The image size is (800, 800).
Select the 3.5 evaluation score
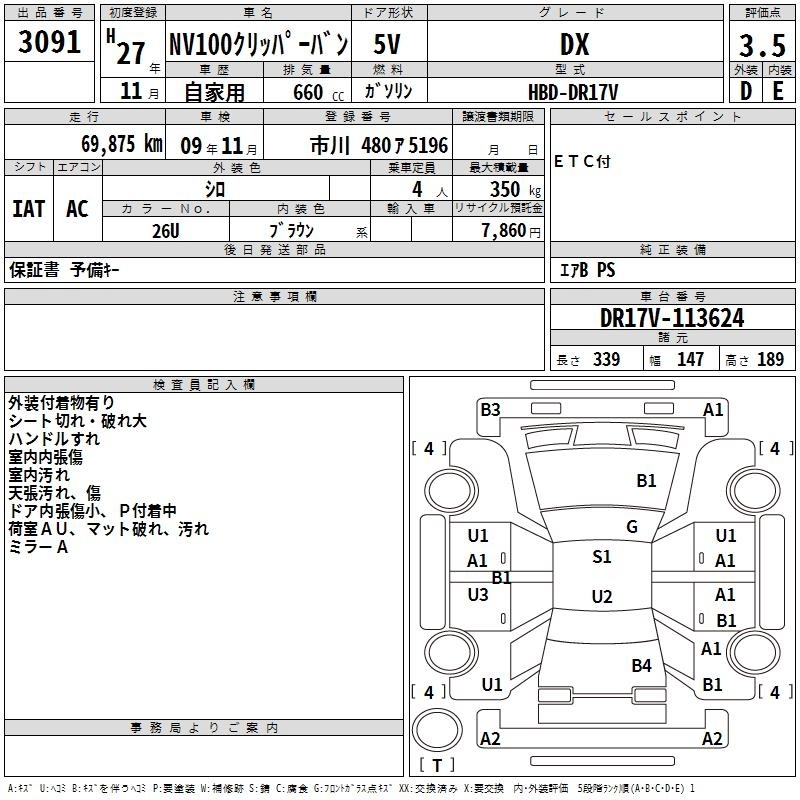760,46
